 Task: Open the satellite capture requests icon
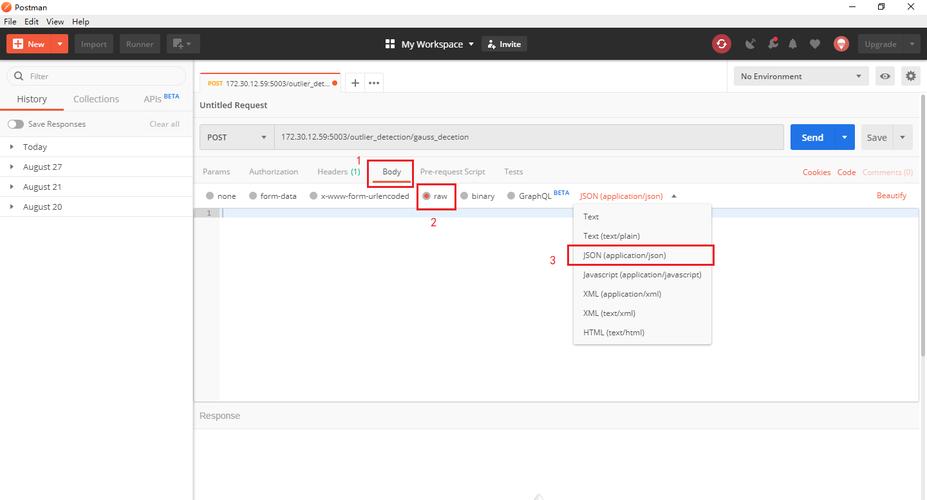[x=750, y=44]
